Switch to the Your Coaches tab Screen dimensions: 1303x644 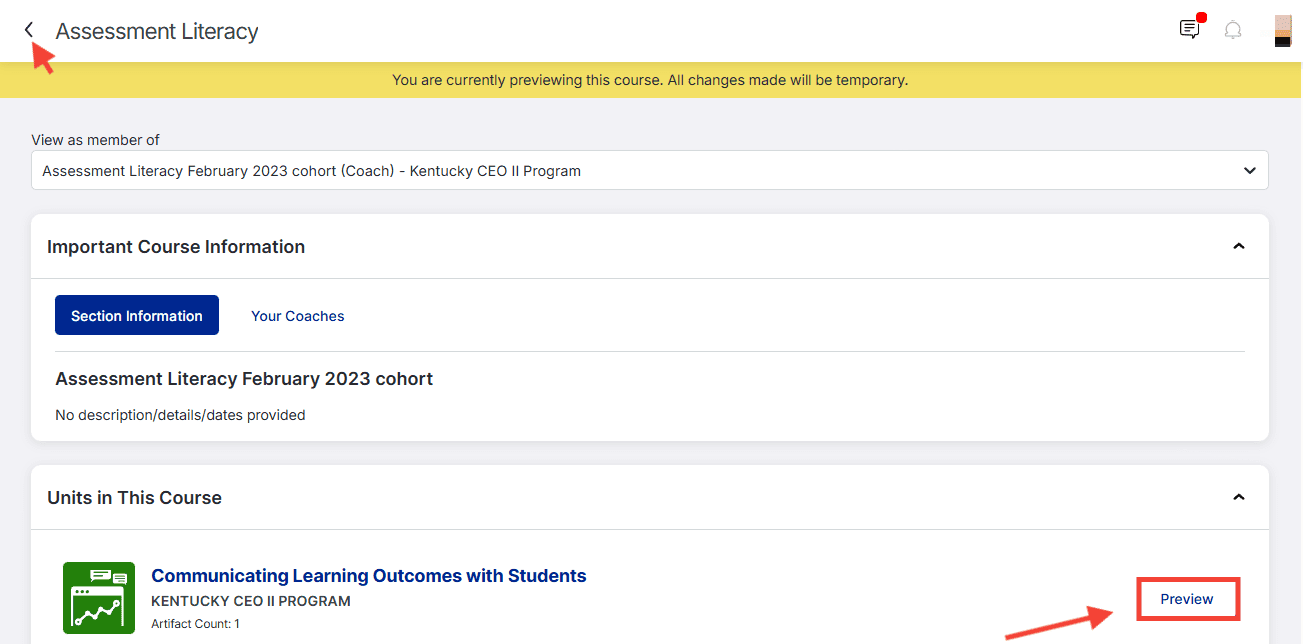coord(298,315)
